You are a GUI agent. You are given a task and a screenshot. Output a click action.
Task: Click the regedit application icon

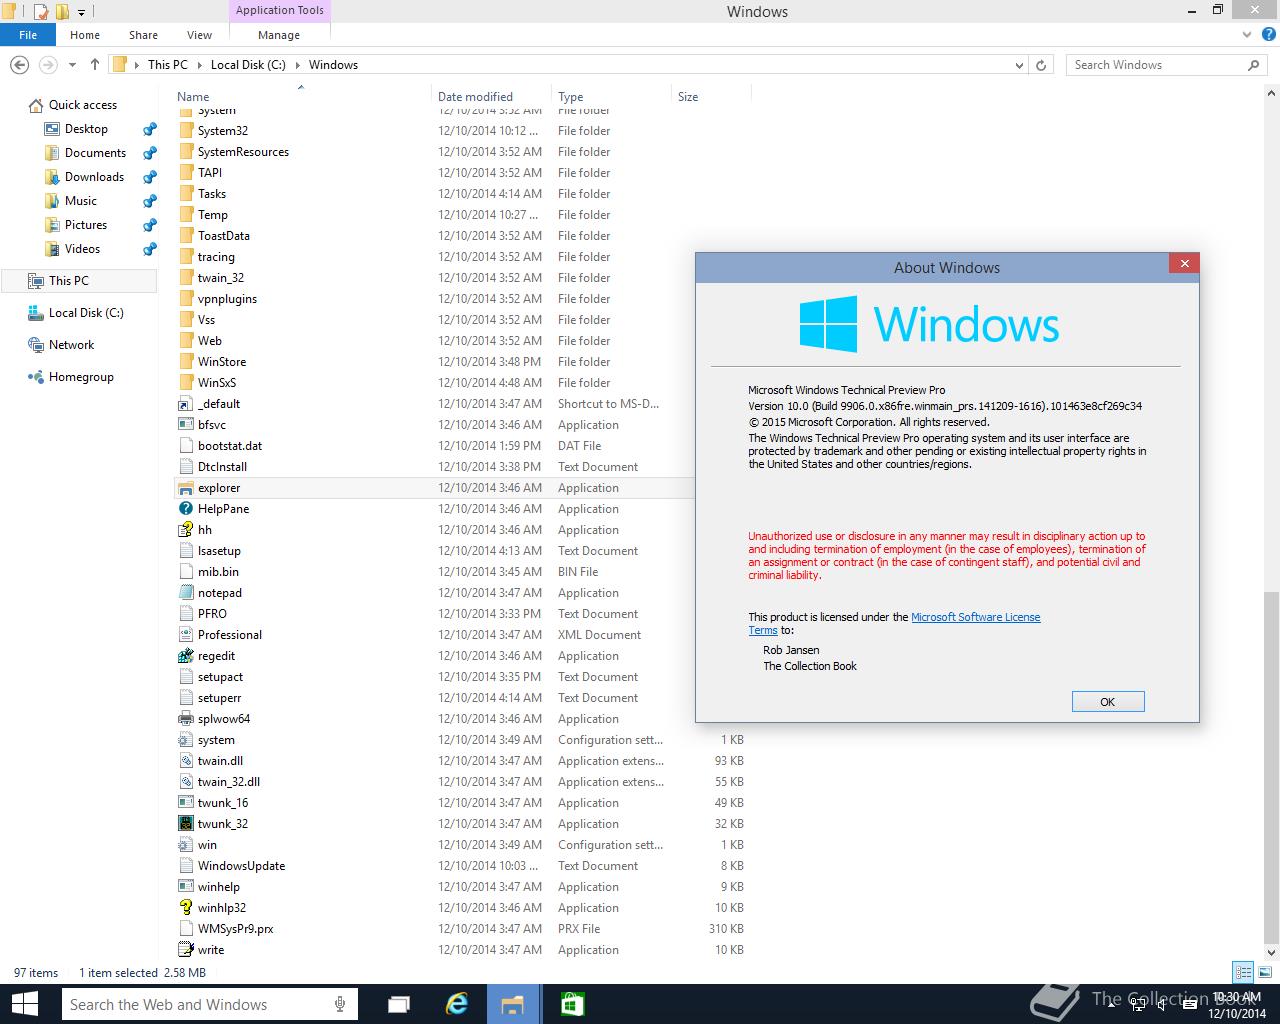pyautogui.click(x=185, y=656)
